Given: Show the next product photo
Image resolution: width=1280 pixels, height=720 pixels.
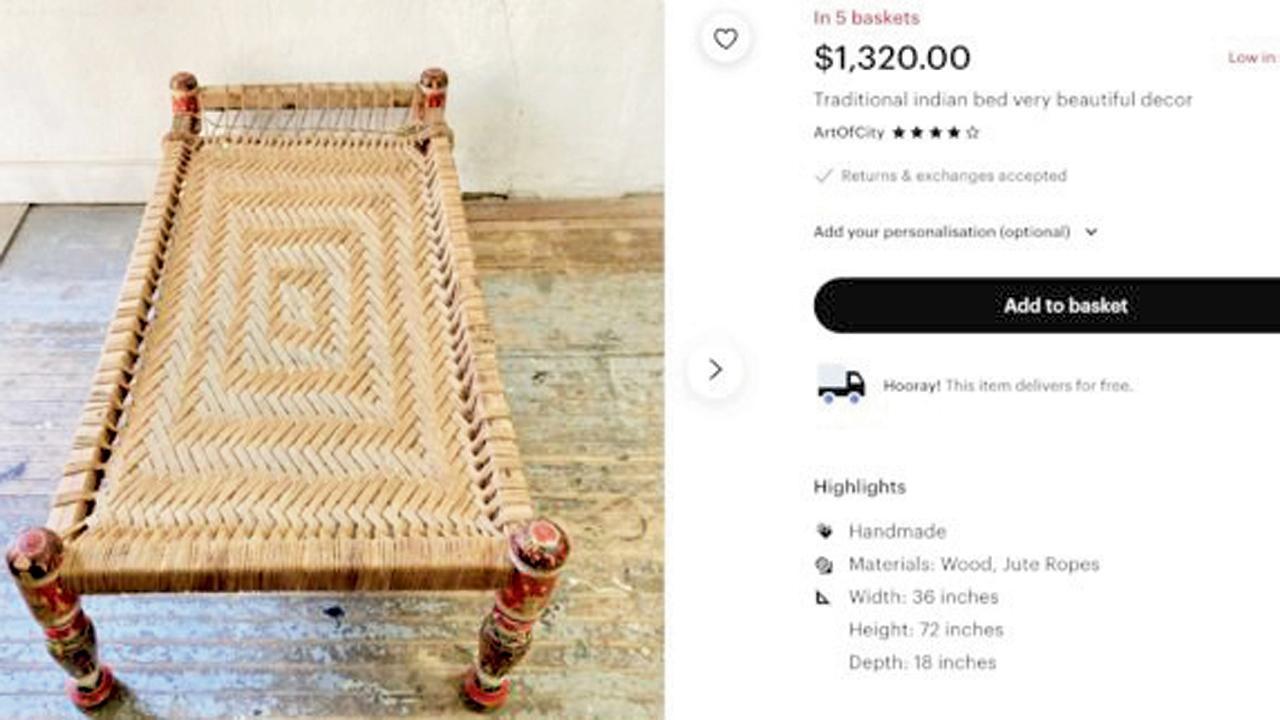Looking at the screenshot, I should (x=715, y=370).
